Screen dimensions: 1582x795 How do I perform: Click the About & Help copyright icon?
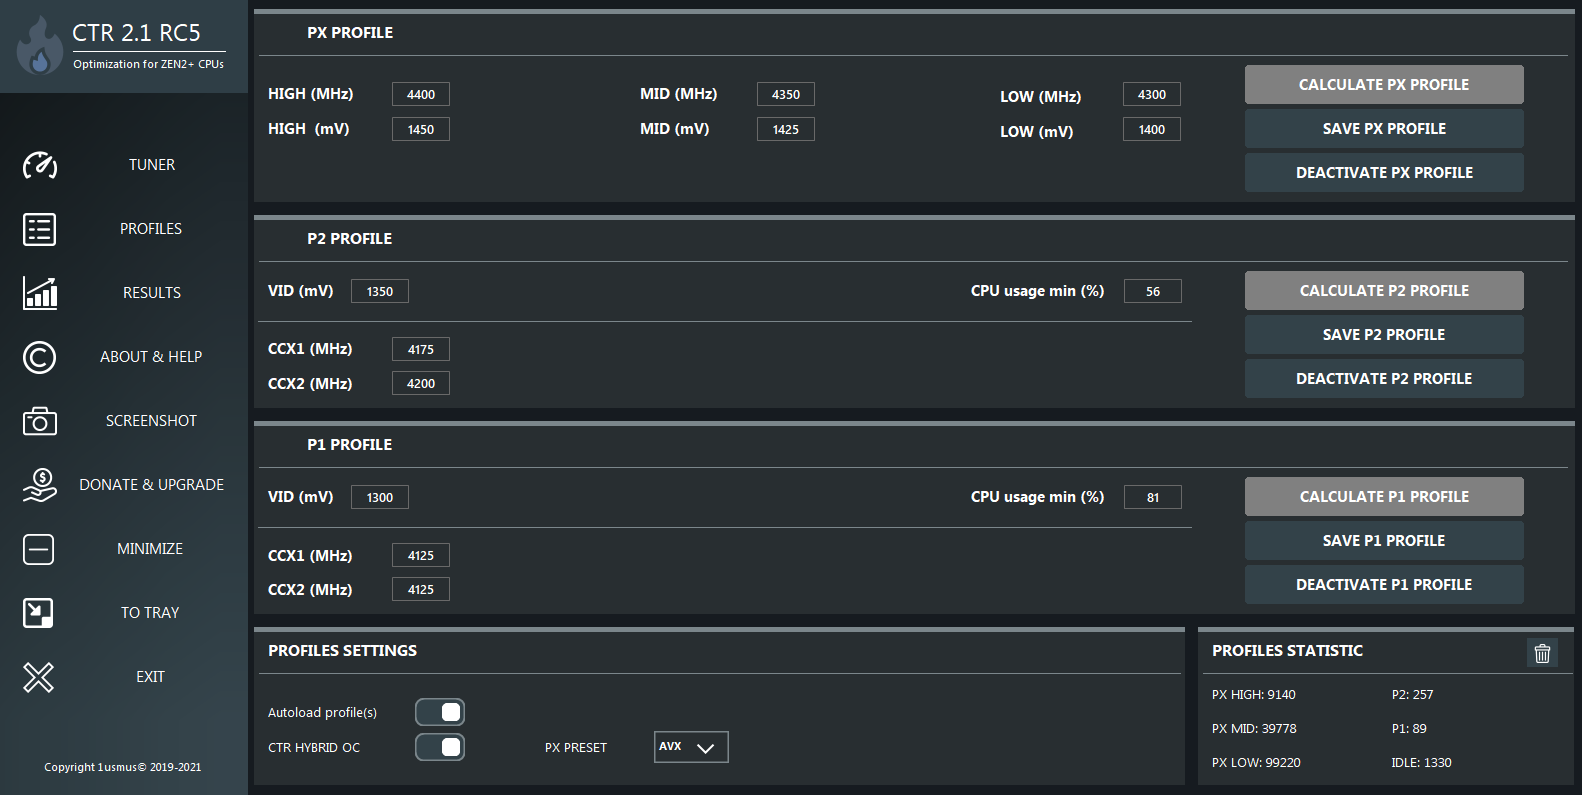point(40,357)
